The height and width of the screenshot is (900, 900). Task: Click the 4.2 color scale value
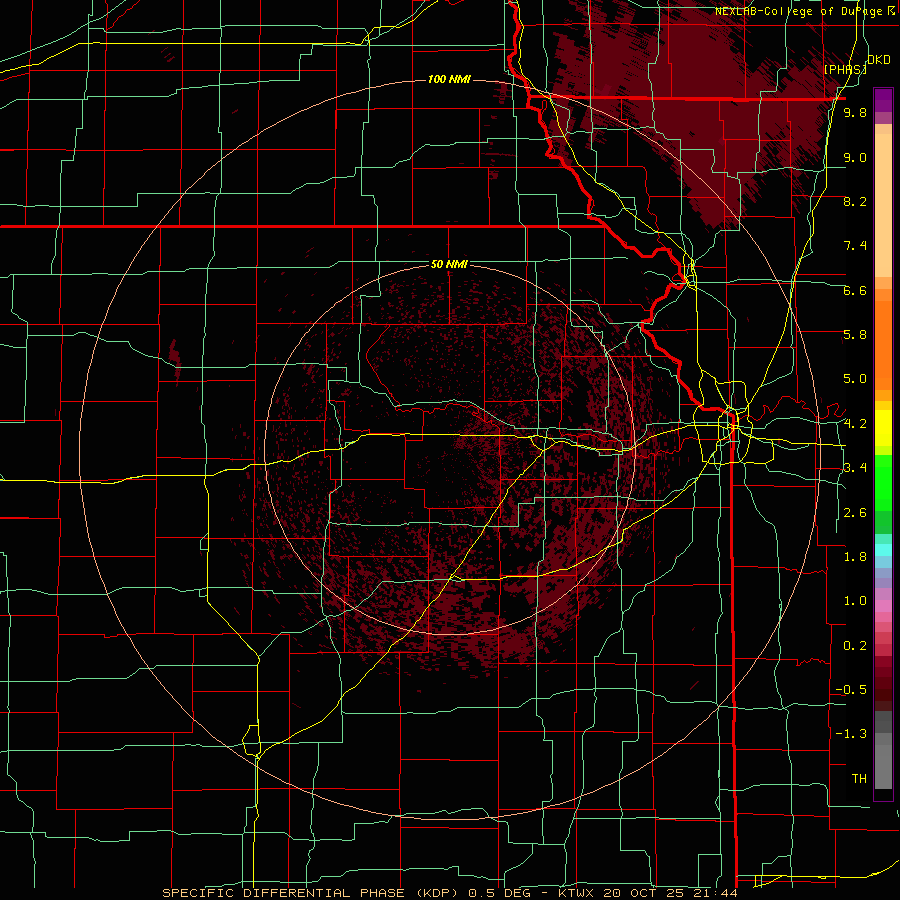855,424
